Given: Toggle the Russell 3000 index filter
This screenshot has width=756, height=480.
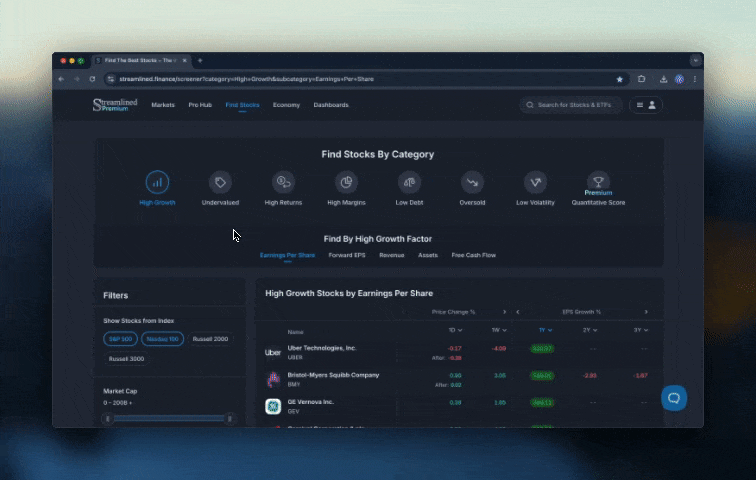Looking at the screenshot, I should (x=126, y=359).
